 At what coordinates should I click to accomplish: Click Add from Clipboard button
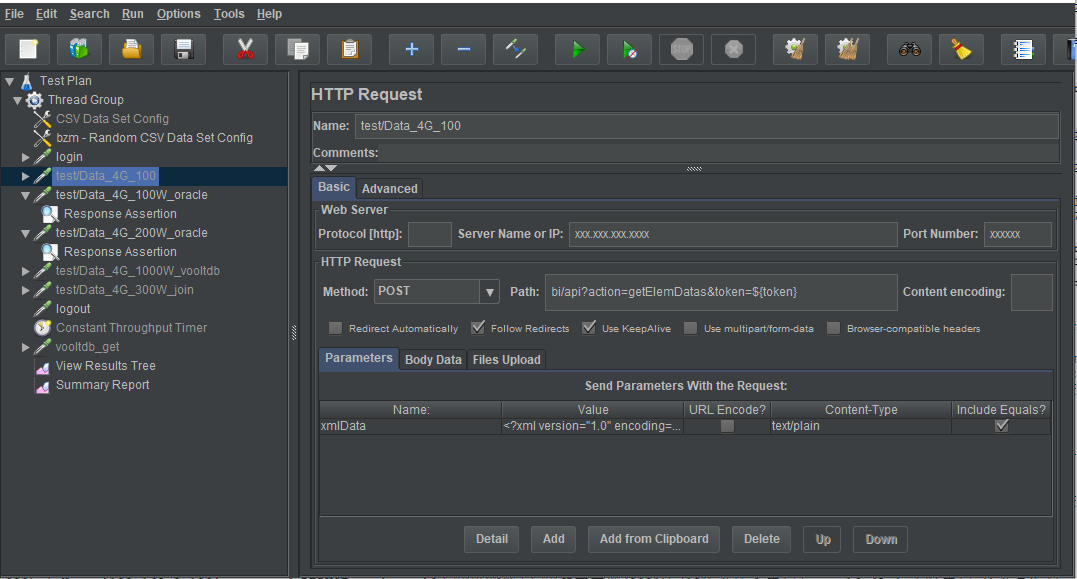pos(654,539)
